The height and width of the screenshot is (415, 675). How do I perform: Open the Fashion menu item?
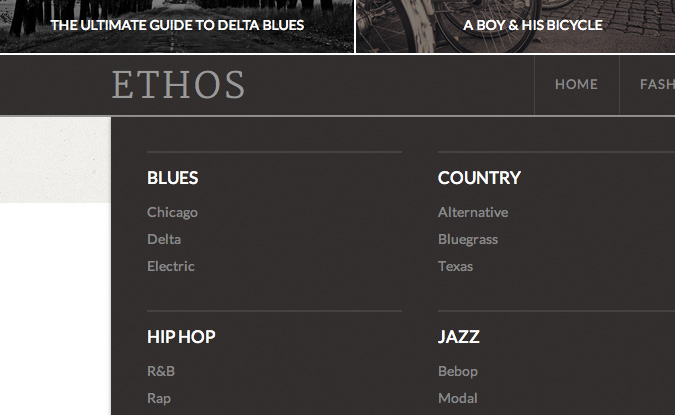pos(656,85)
